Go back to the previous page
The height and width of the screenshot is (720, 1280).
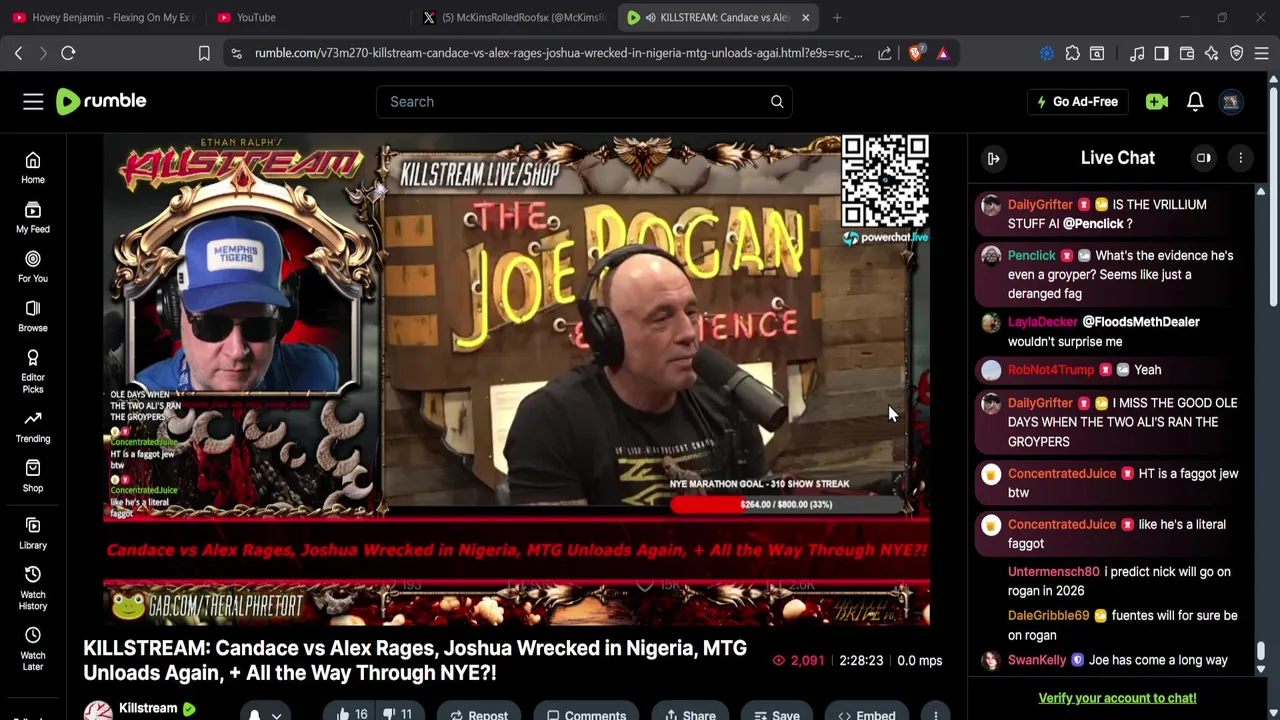point(18,53)
